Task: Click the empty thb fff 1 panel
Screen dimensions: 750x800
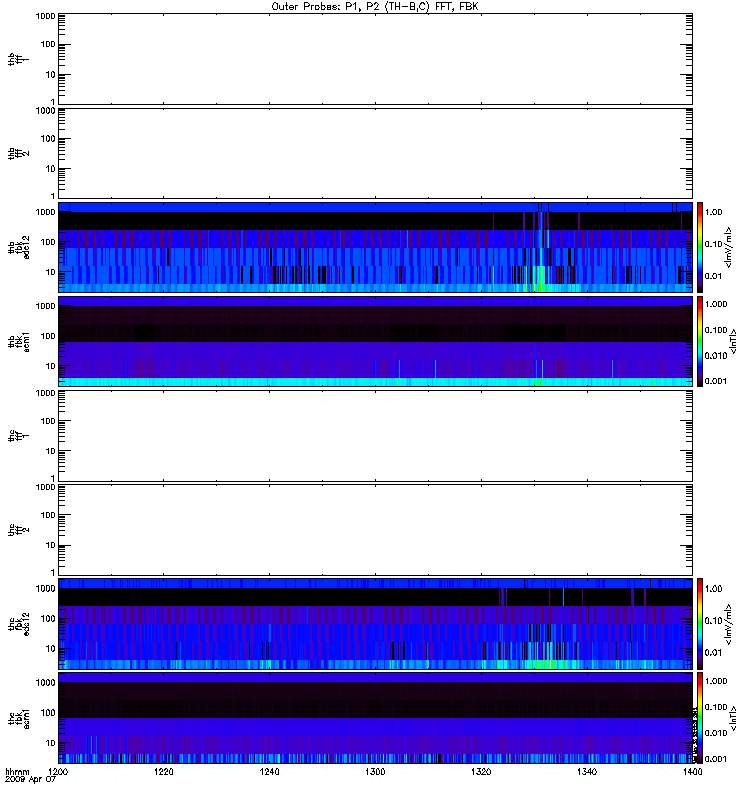Action: click(x=375, y=59)
